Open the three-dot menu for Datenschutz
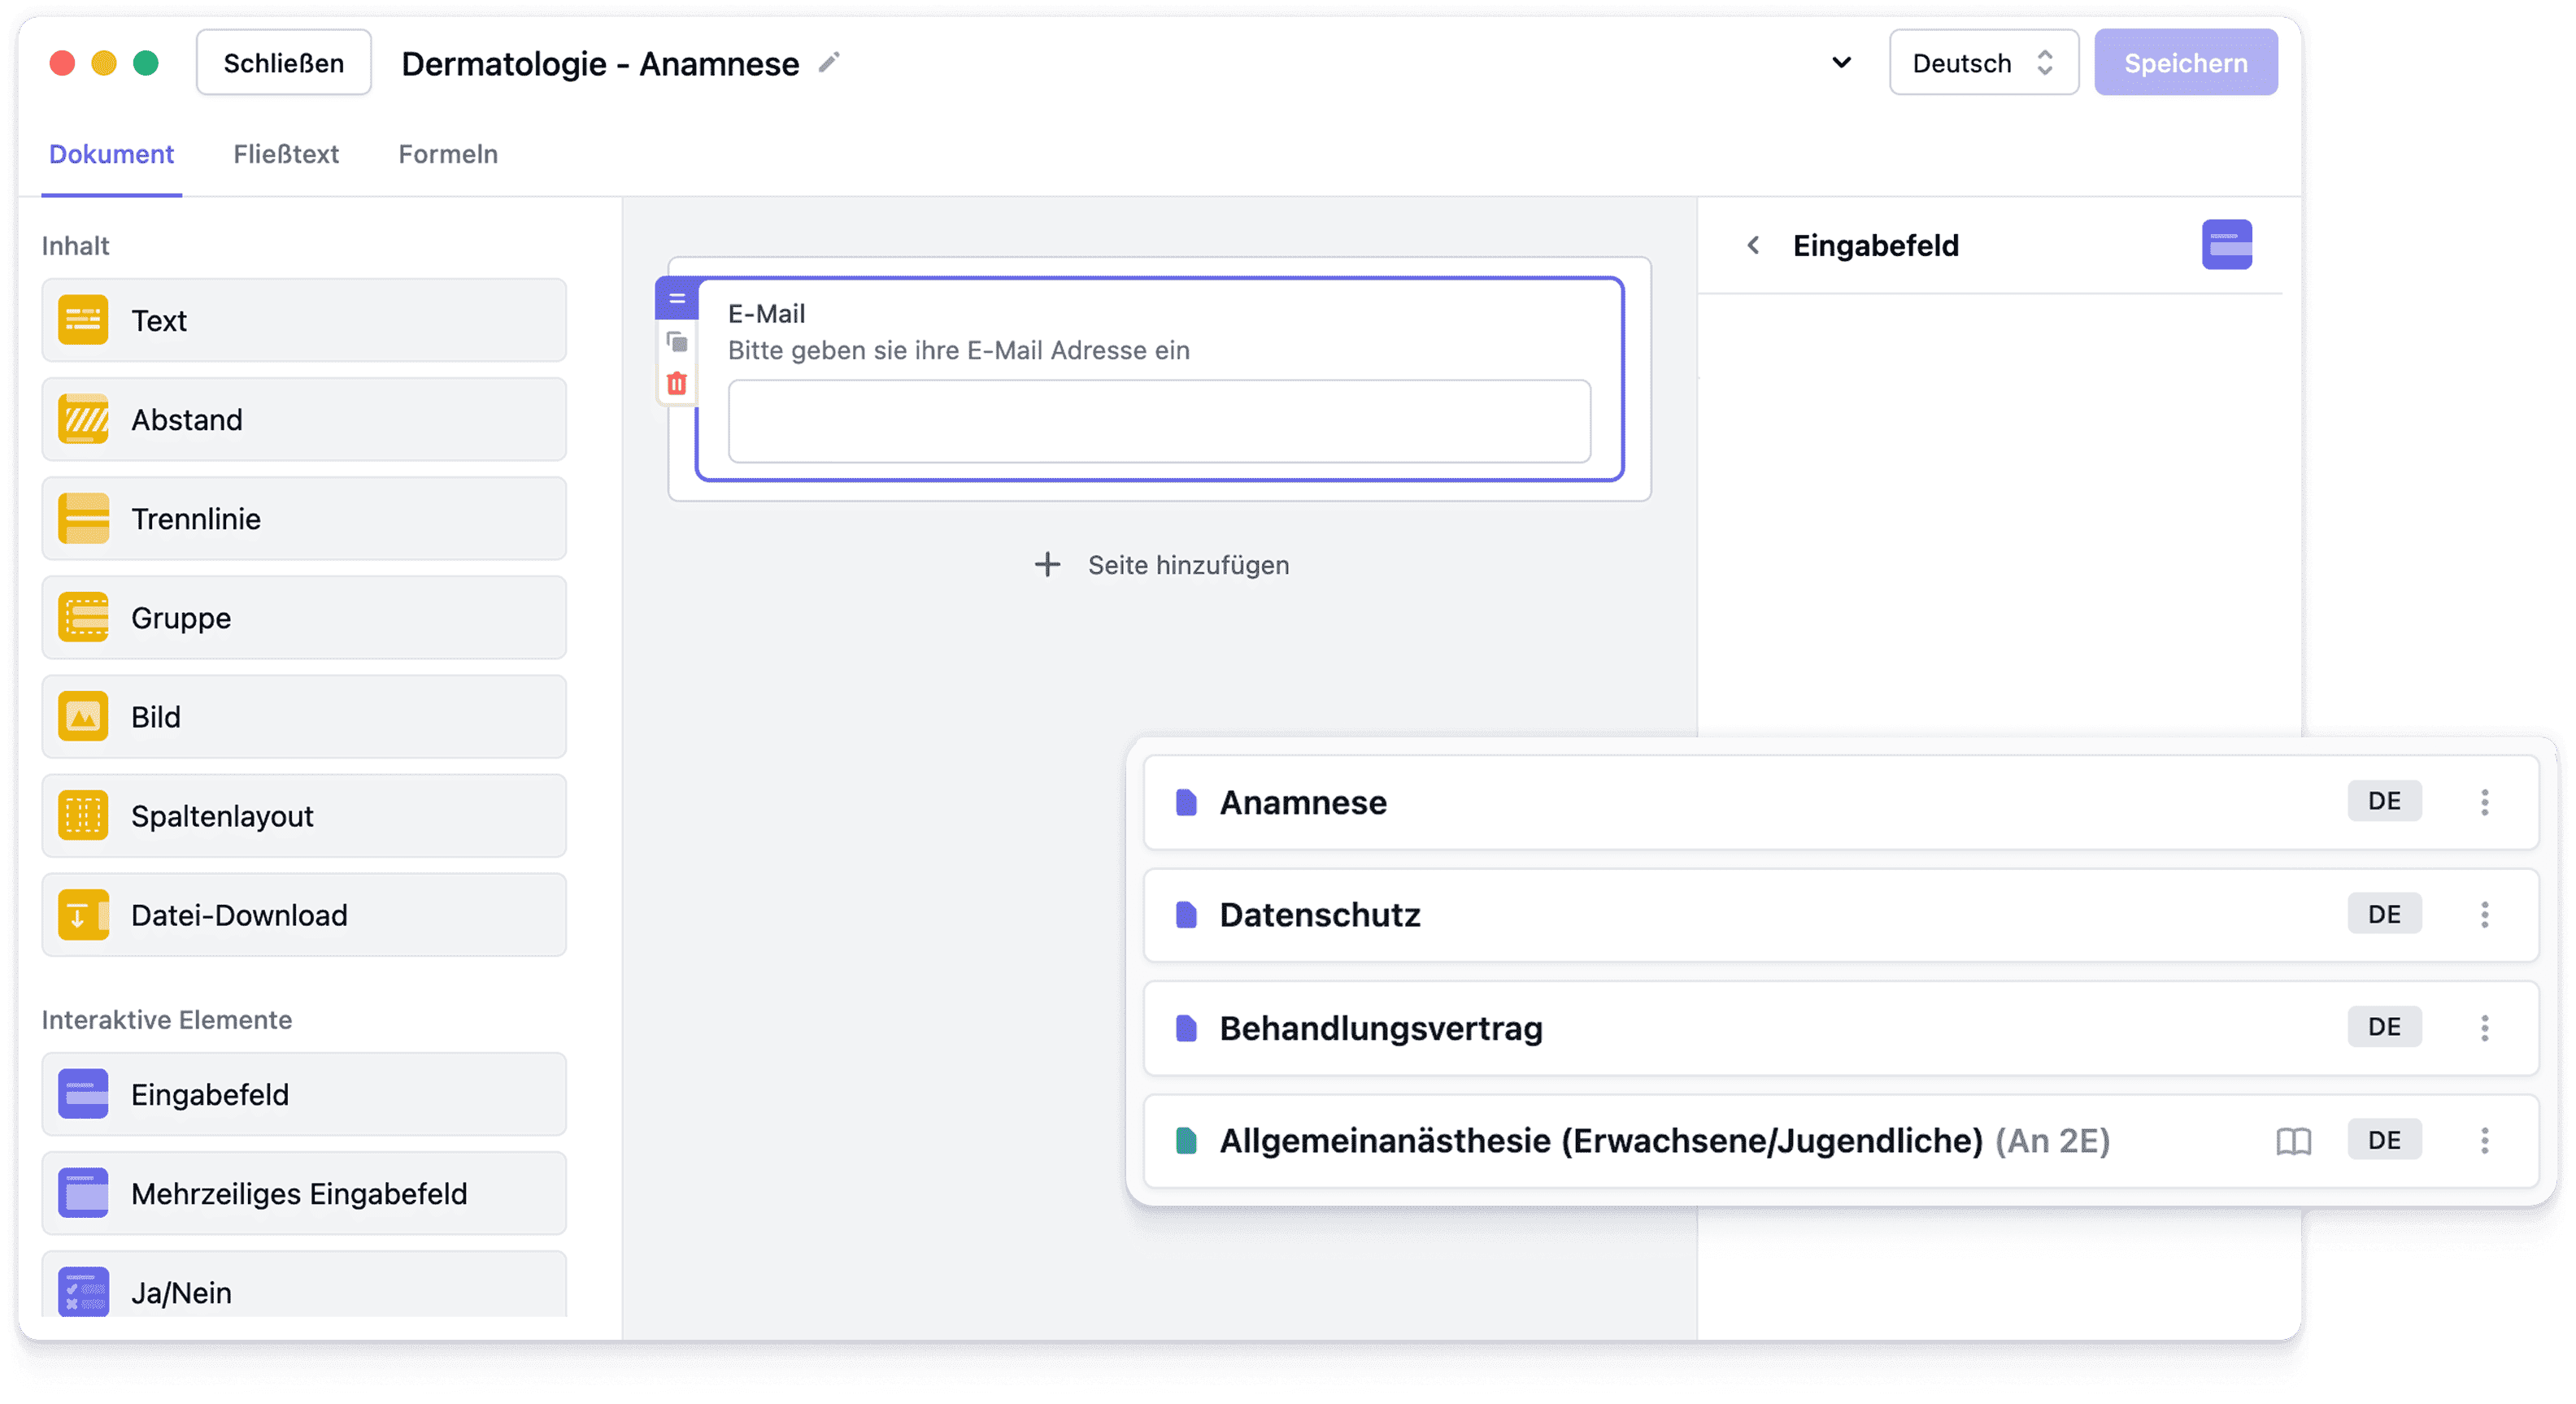Viewport: 2576px width, 1404px height. click(2484, 914)
